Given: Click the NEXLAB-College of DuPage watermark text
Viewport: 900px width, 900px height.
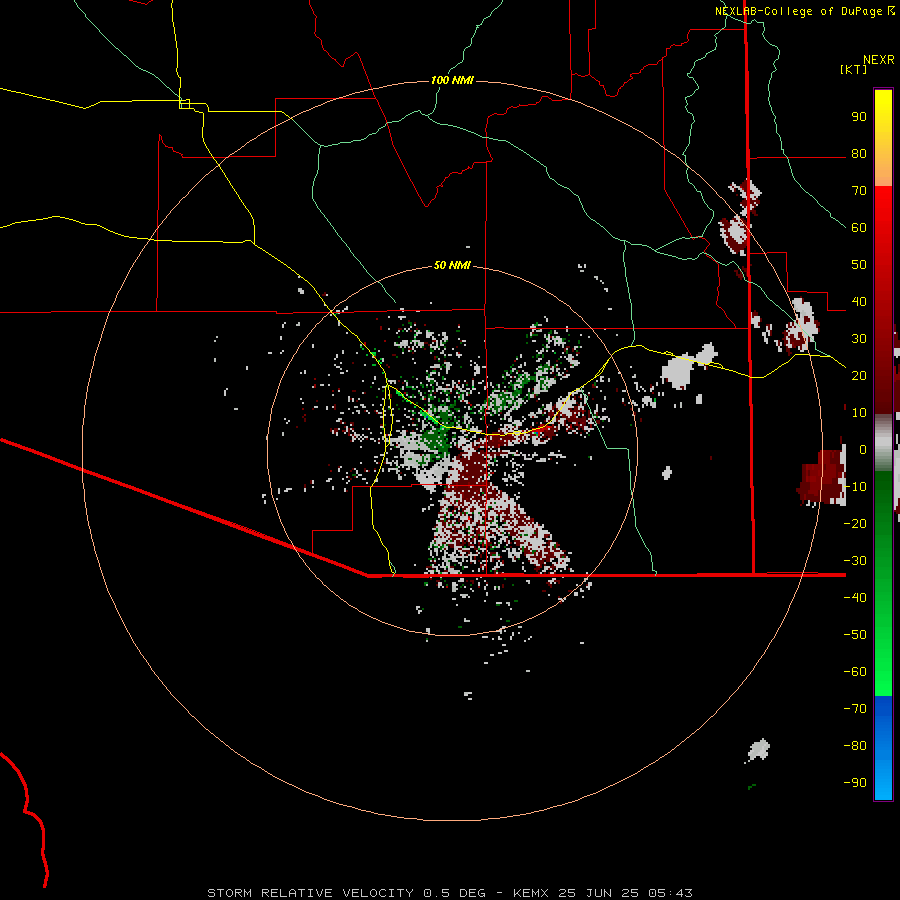Looking at the screenshot, I should point(804,11).
